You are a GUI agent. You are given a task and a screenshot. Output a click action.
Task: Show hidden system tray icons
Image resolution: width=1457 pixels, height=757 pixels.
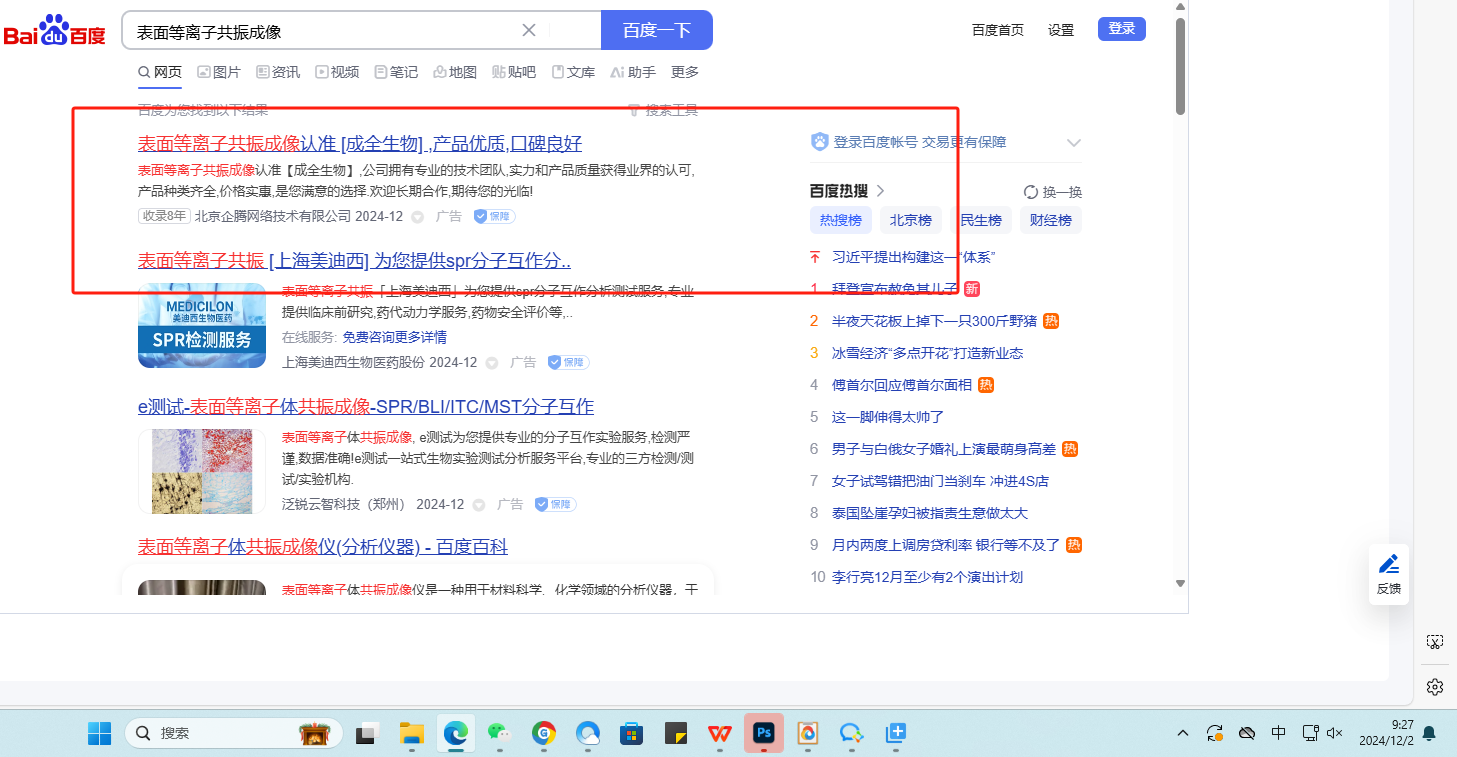point(1183,733)
